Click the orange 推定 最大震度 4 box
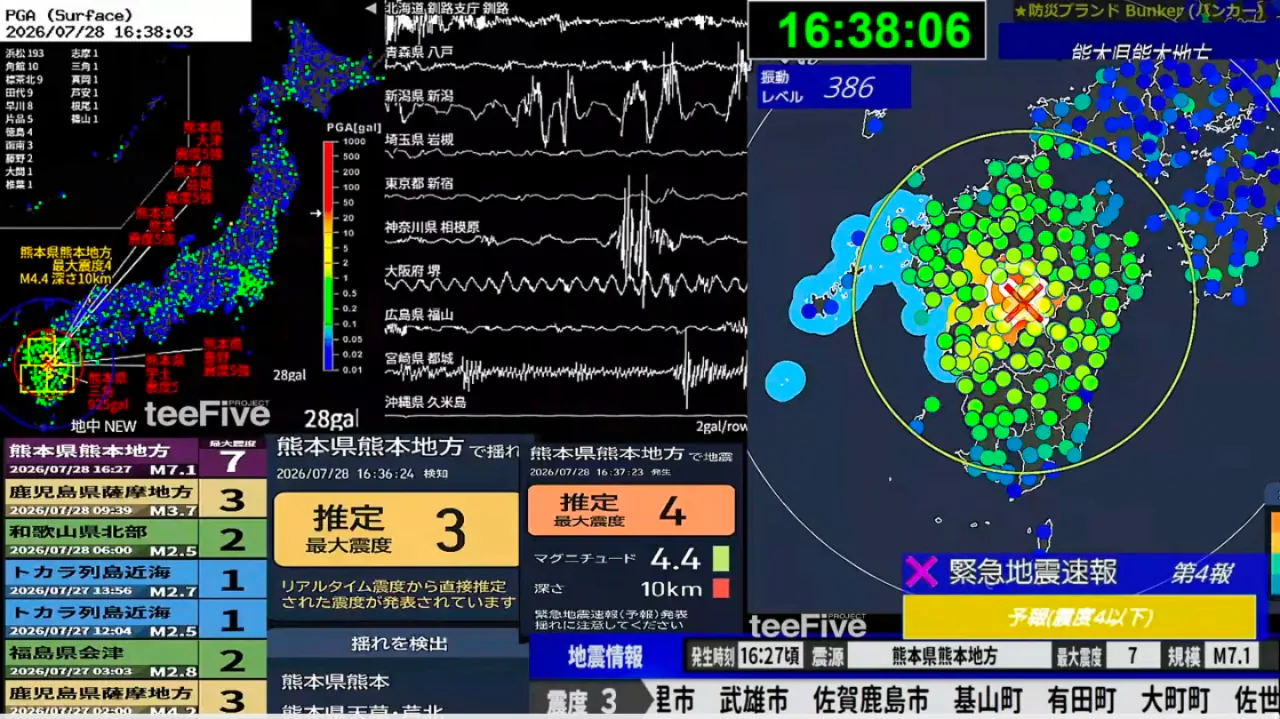 click(631, 511)
